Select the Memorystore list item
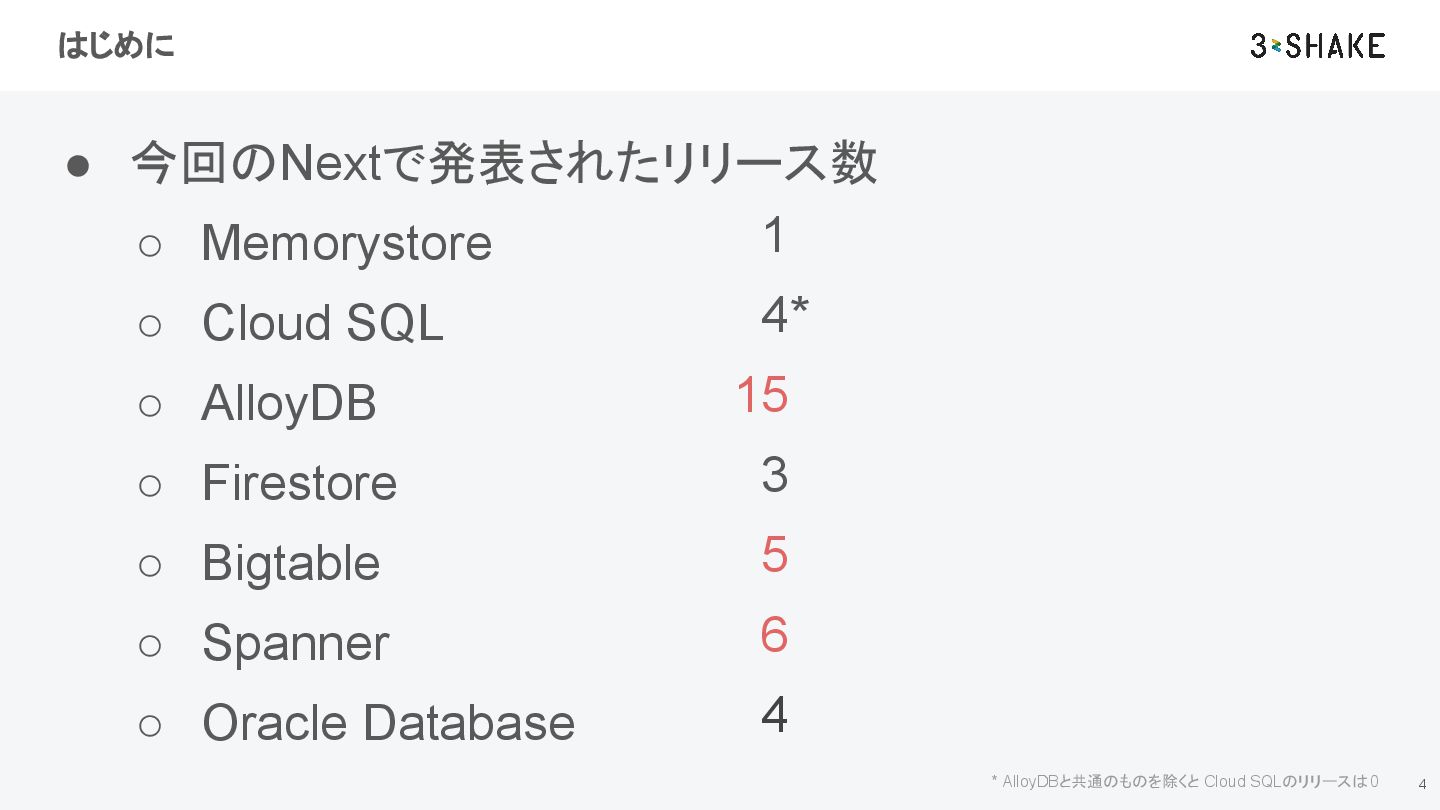1440x810 pixels. pos(346,243)
